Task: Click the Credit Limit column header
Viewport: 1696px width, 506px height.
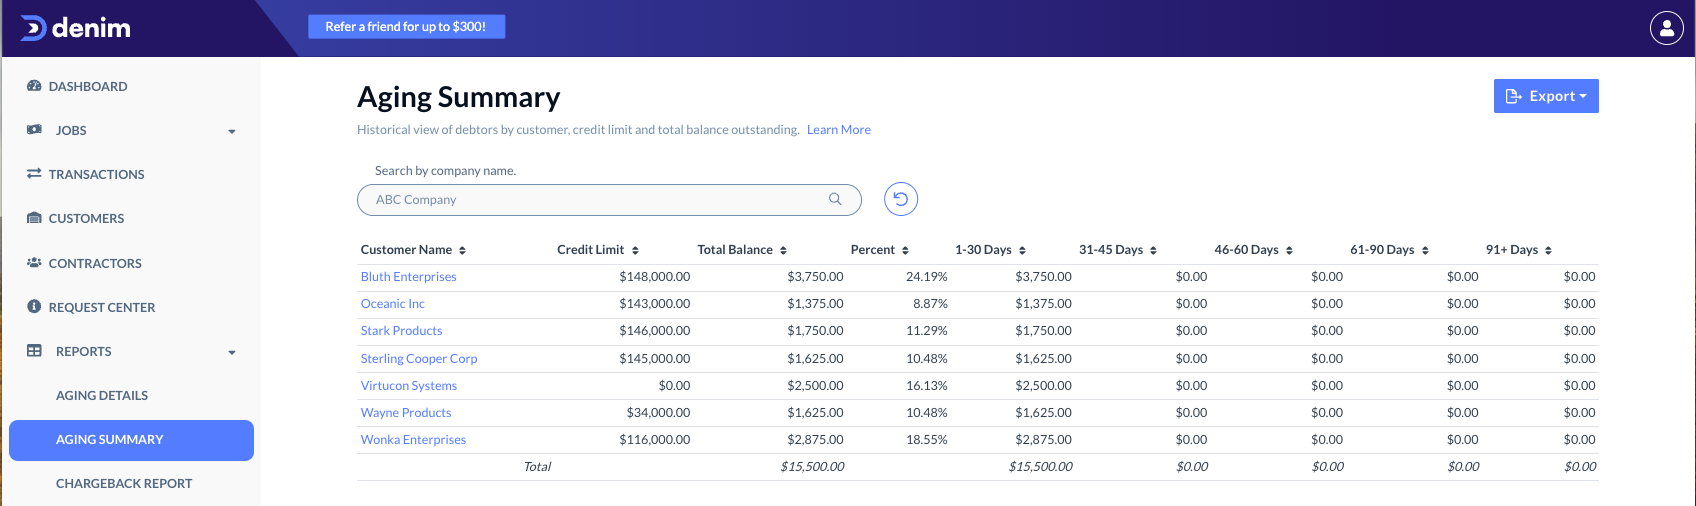Action: (590, 250)
